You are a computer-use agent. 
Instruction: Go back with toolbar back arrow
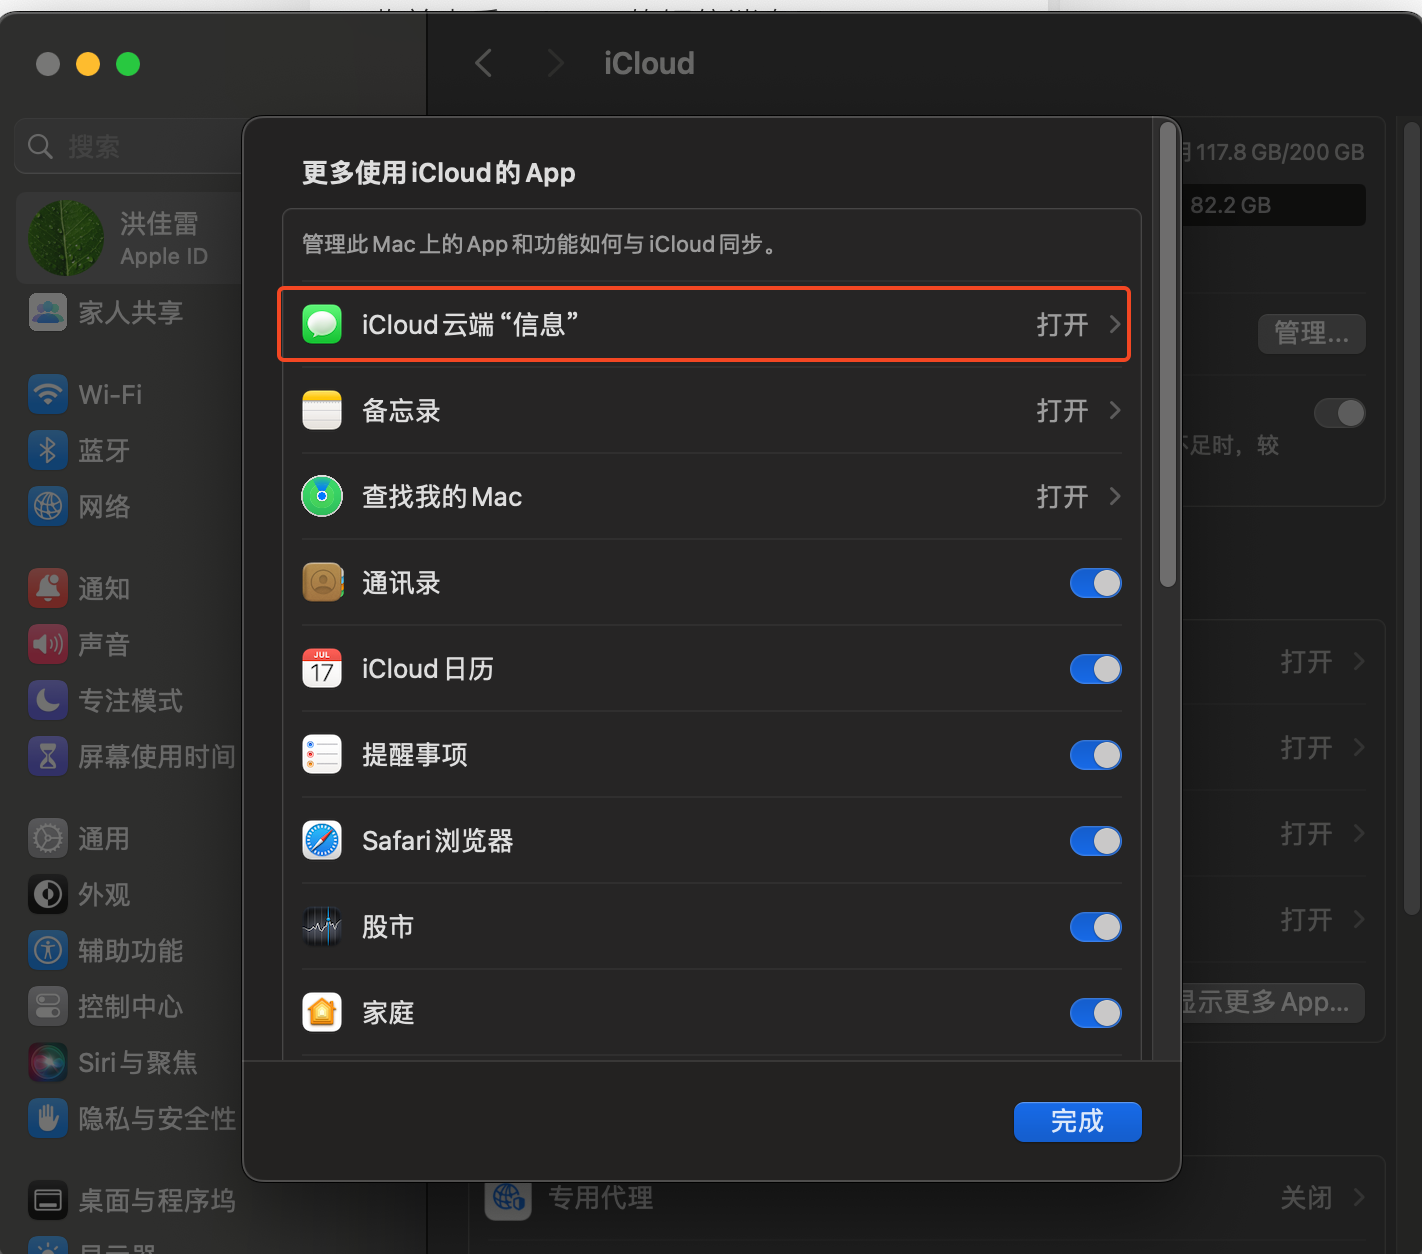[484, 63]
